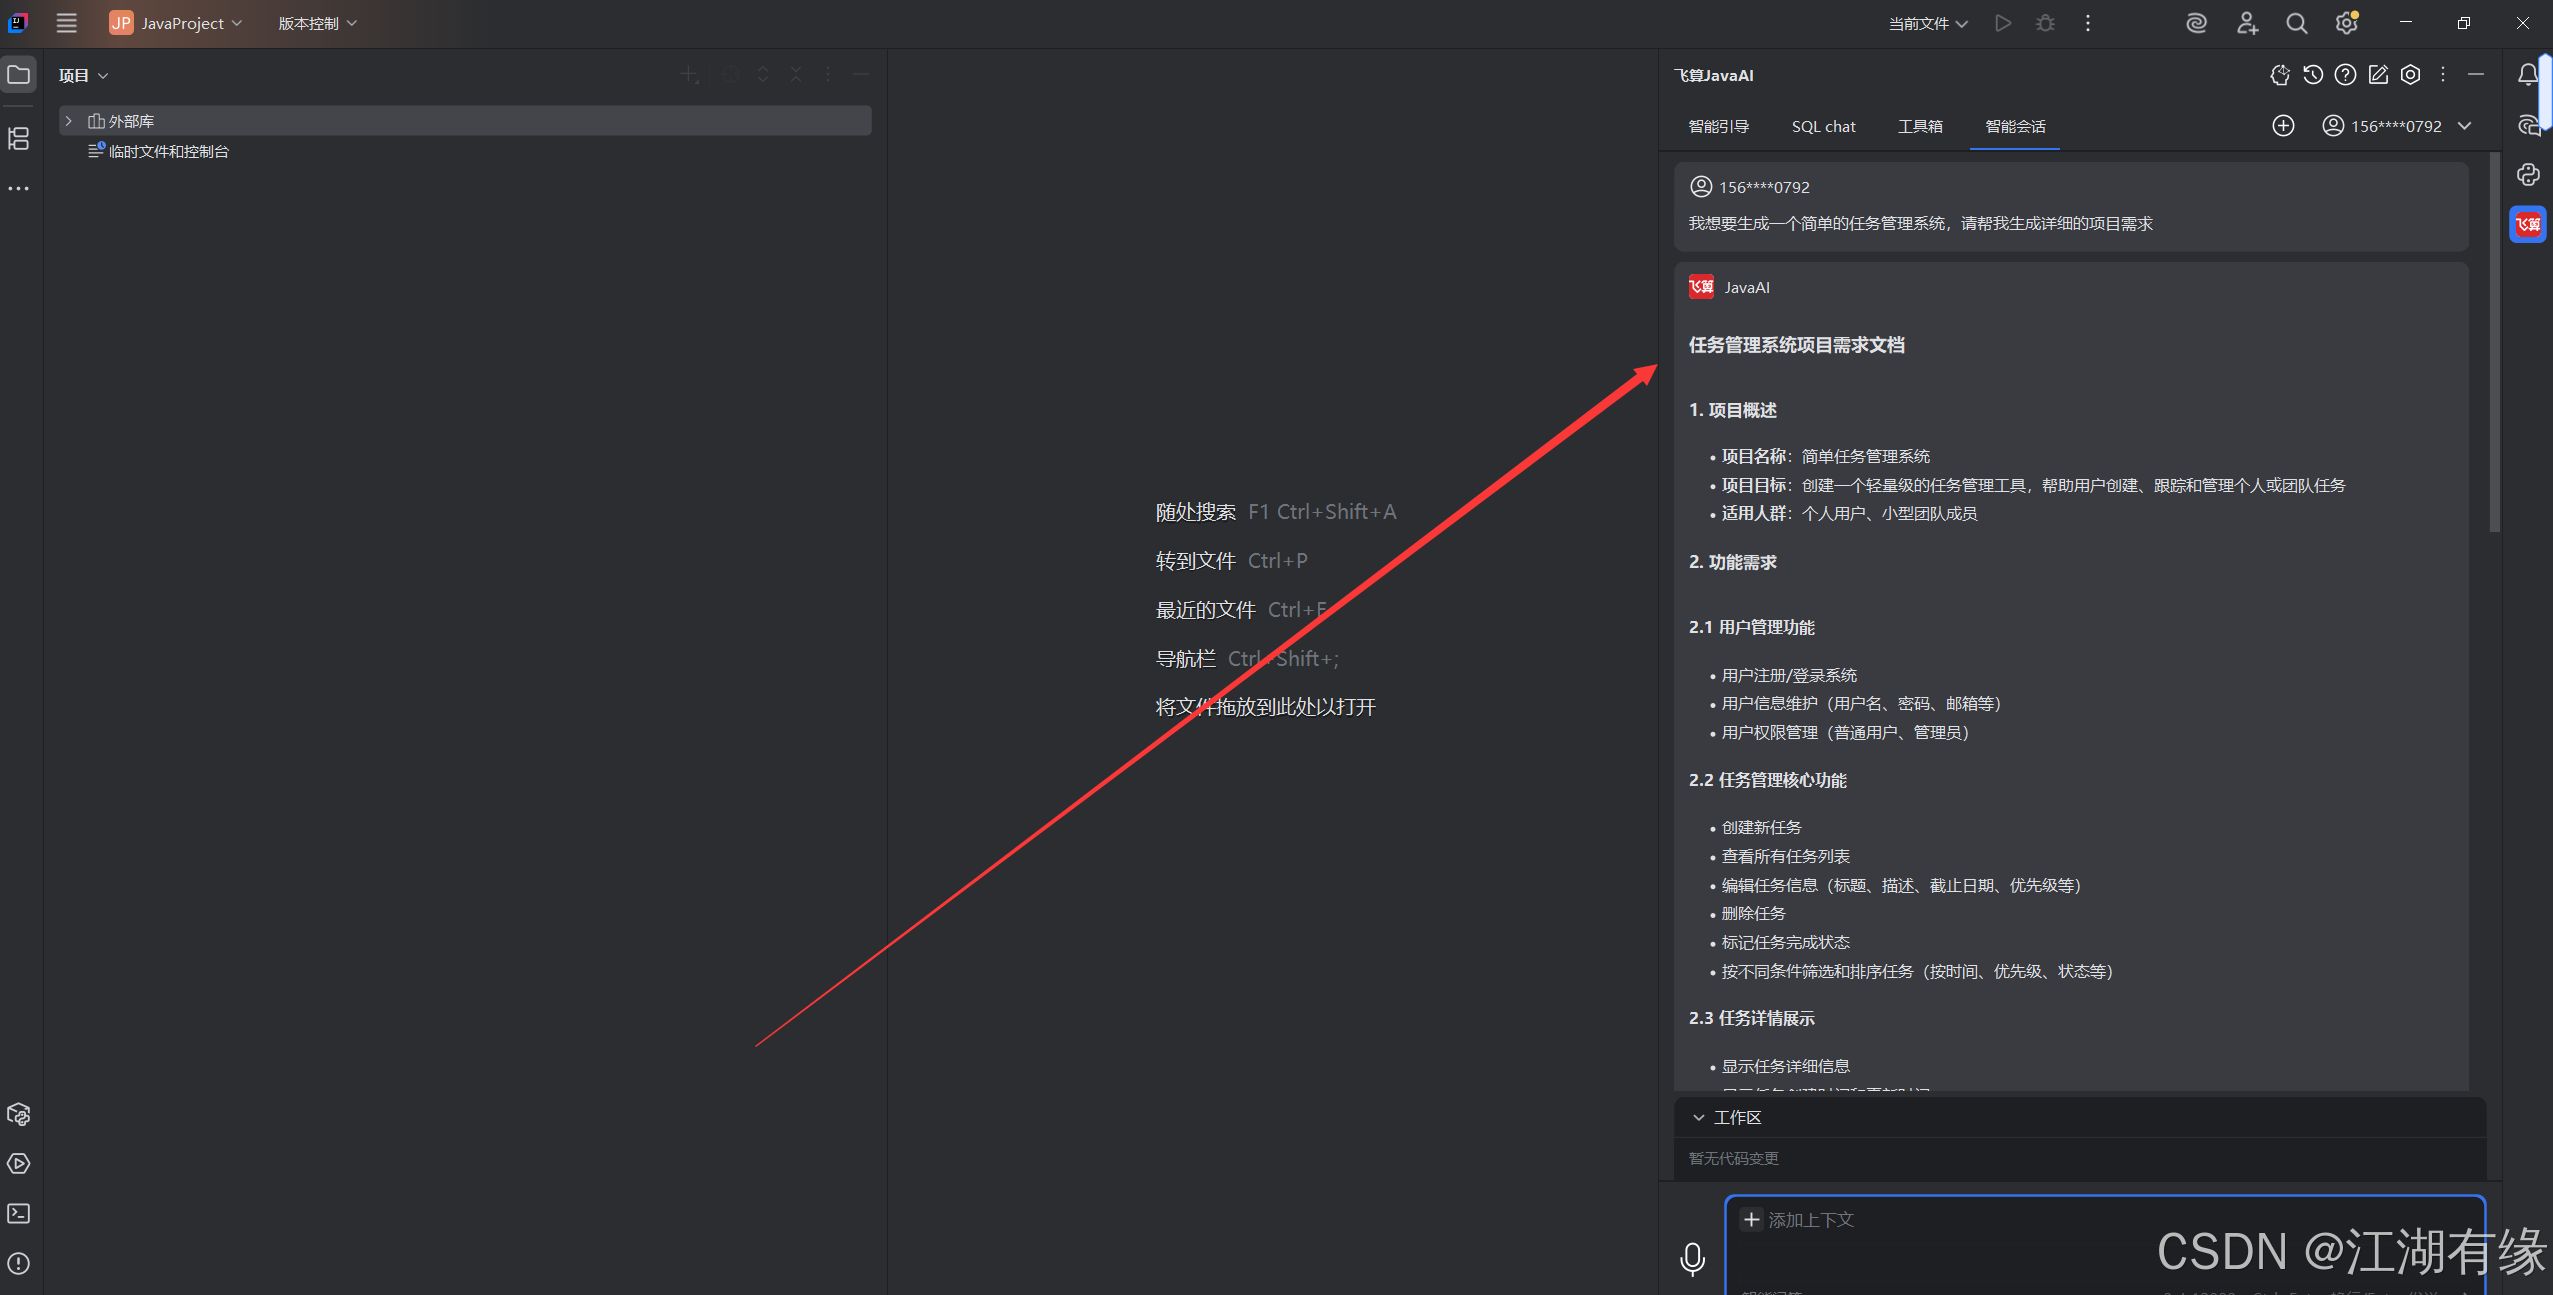Viewport: 2553px width, 1295px height.
Task: Click the JavaAI edit/compose icon
Action: [x=2378, y=75]
